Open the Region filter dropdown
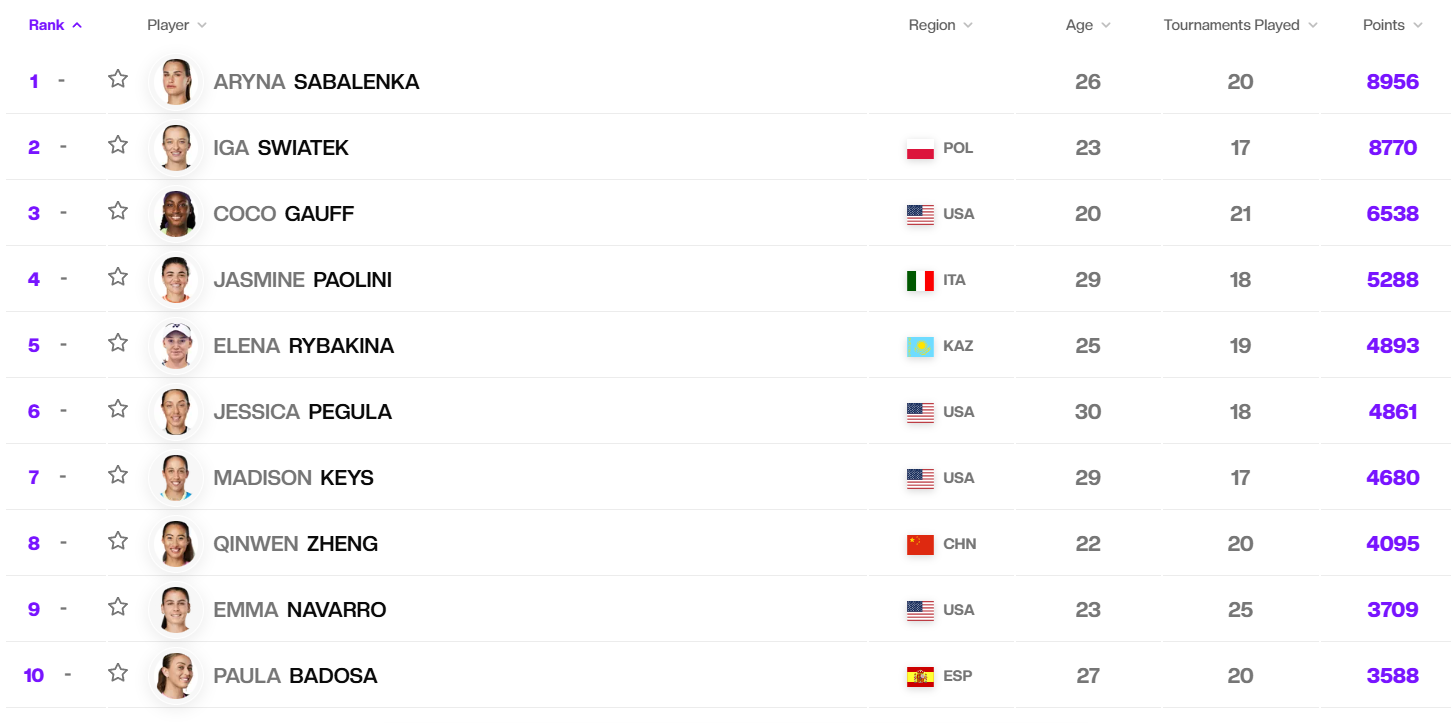 click(x=940, y=25)
